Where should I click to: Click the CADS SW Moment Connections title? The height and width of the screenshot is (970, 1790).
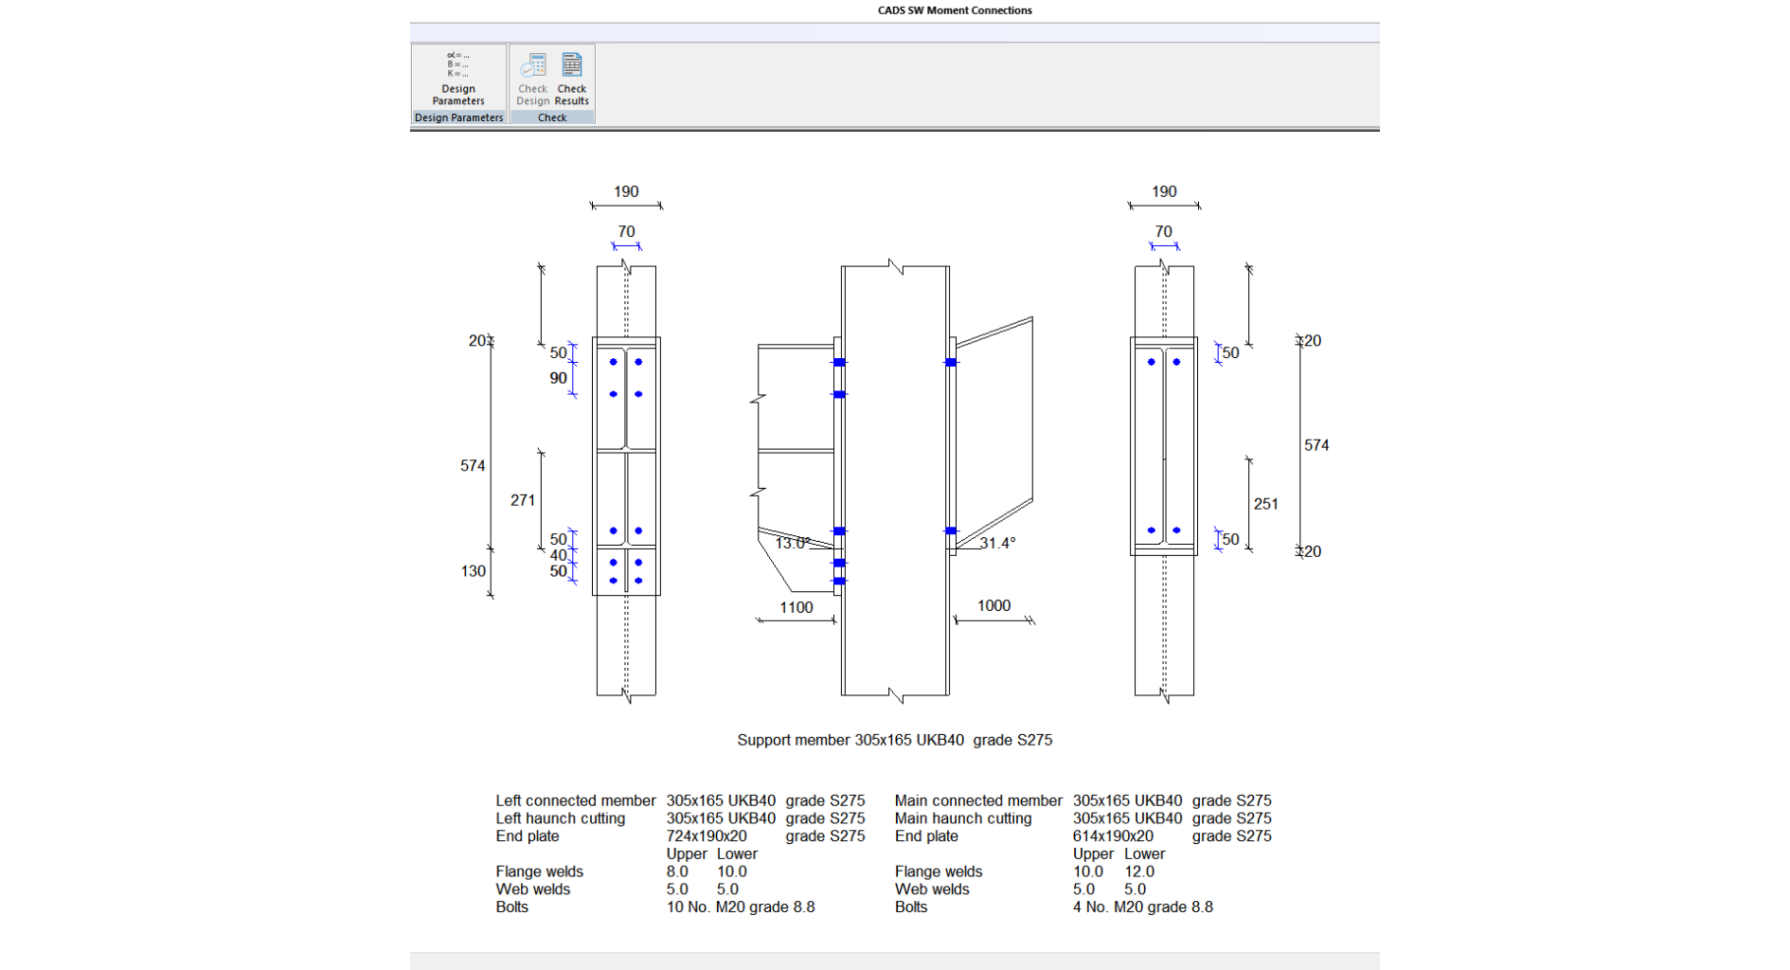(953, 10)
